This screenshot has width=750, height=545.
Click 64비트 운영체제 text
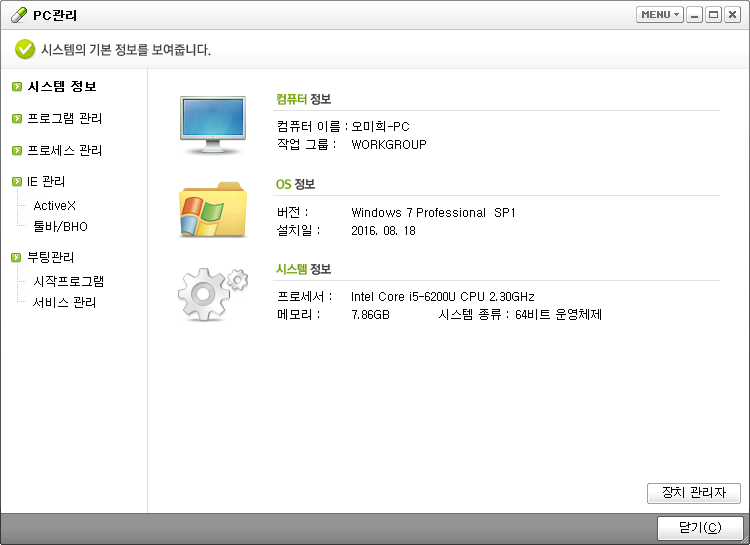coord(559,314)
